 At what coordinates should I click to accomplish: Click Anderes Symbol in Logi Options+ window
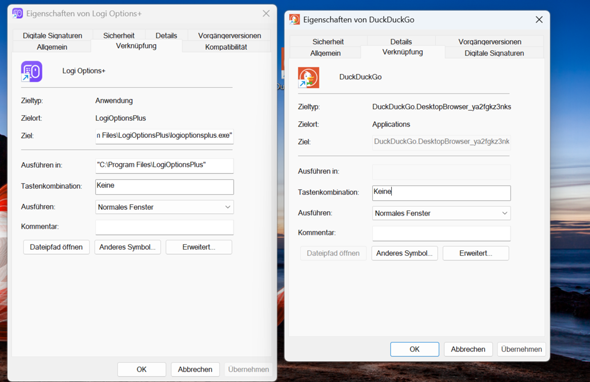(128, 247)
